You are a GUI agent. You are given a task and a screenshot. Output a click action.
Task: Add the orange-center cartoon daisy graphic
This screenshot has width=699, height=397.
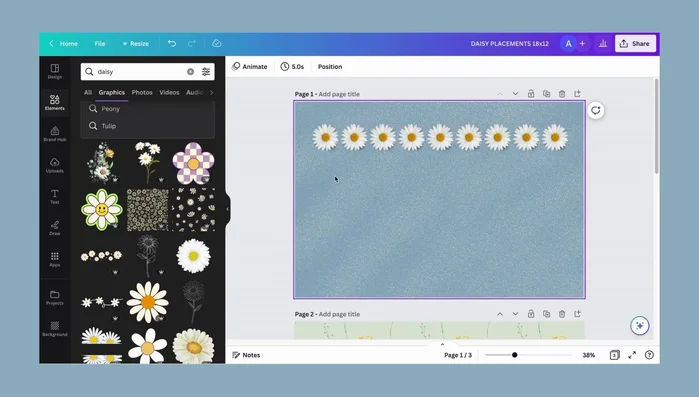[148, 302]
